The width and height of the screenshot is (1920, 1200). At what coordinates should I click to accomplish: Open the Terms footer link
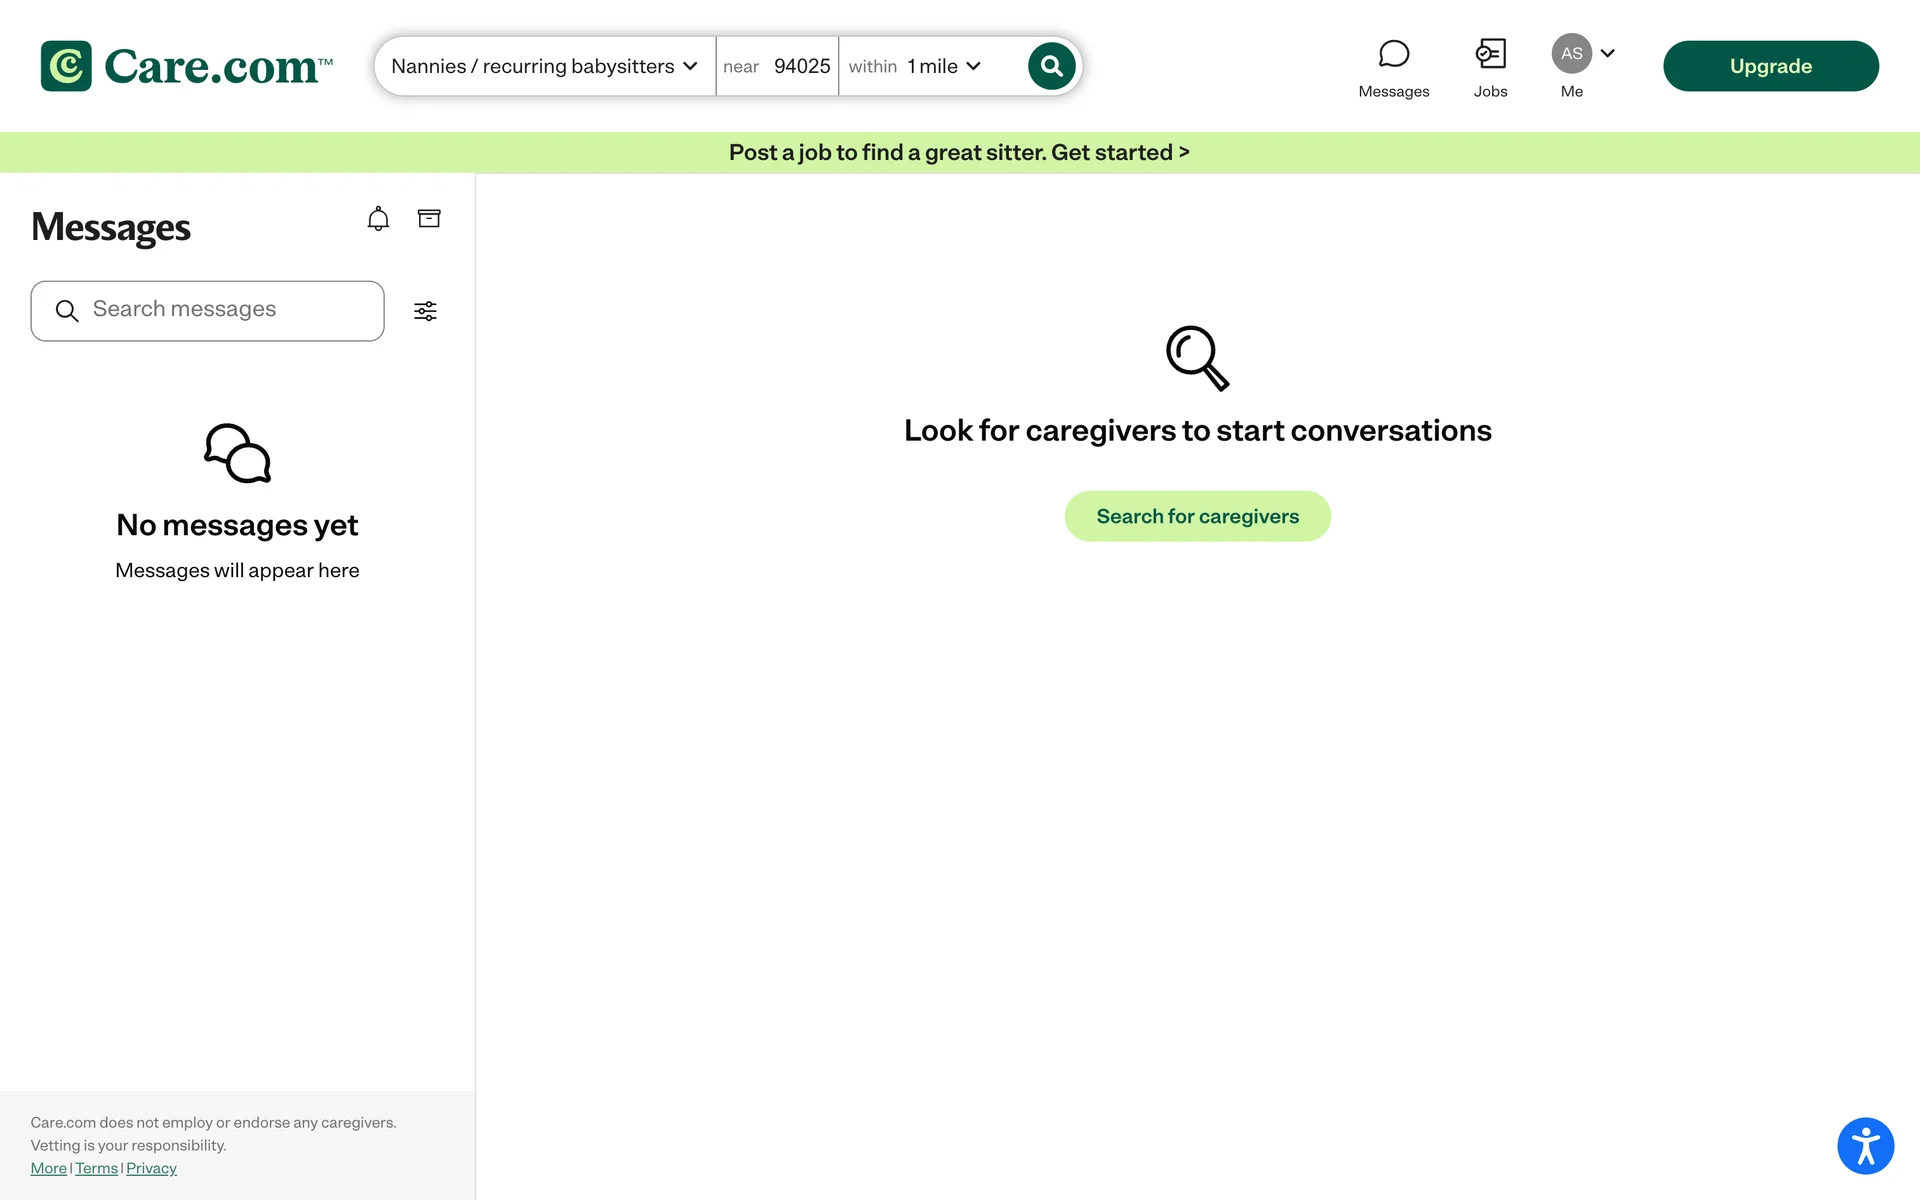coord(96,1168)
